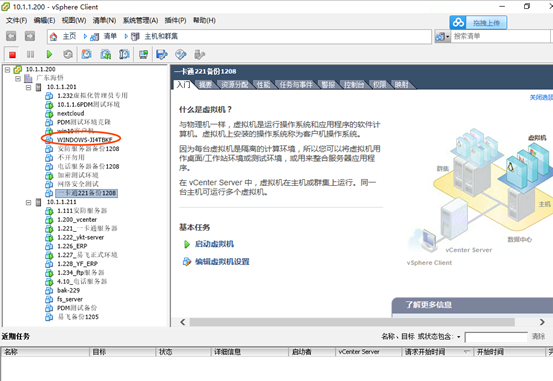Select the 1.200_vcenter virtual machine

(x=77, y=220)
